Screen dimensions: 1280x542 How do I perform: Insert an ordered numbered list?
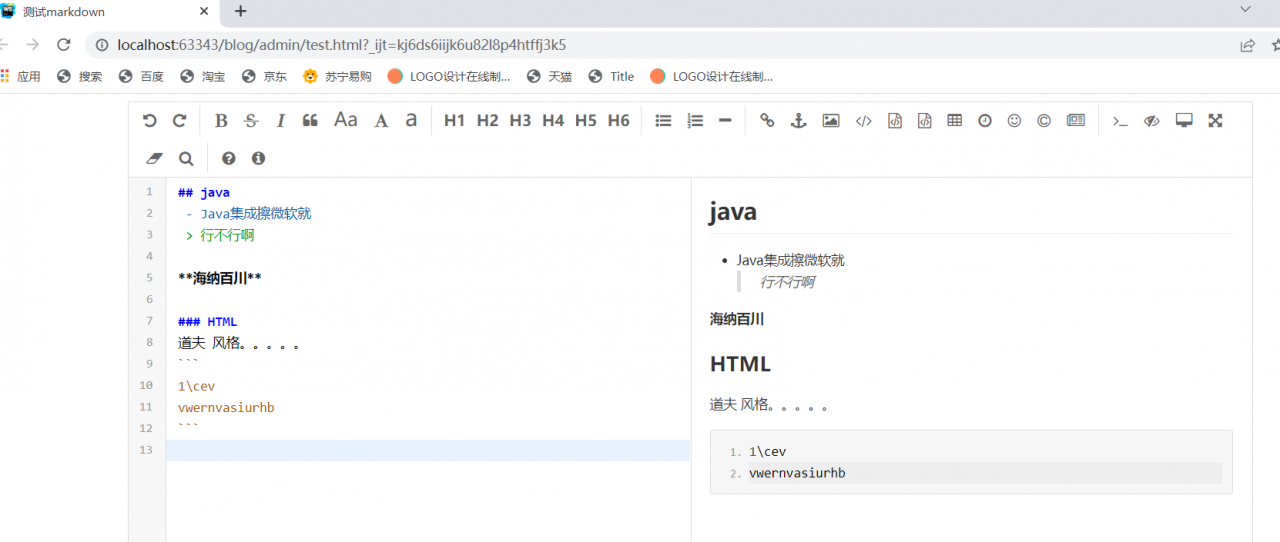(695, 121)
